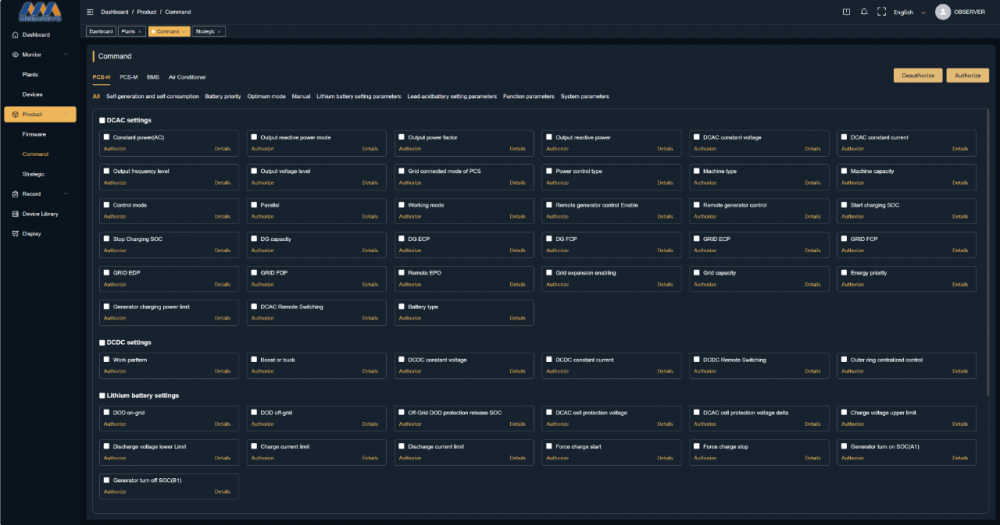Click the Device Library sidebar icon
Screen dimensions: 1000x525
(x=14, y=214)
